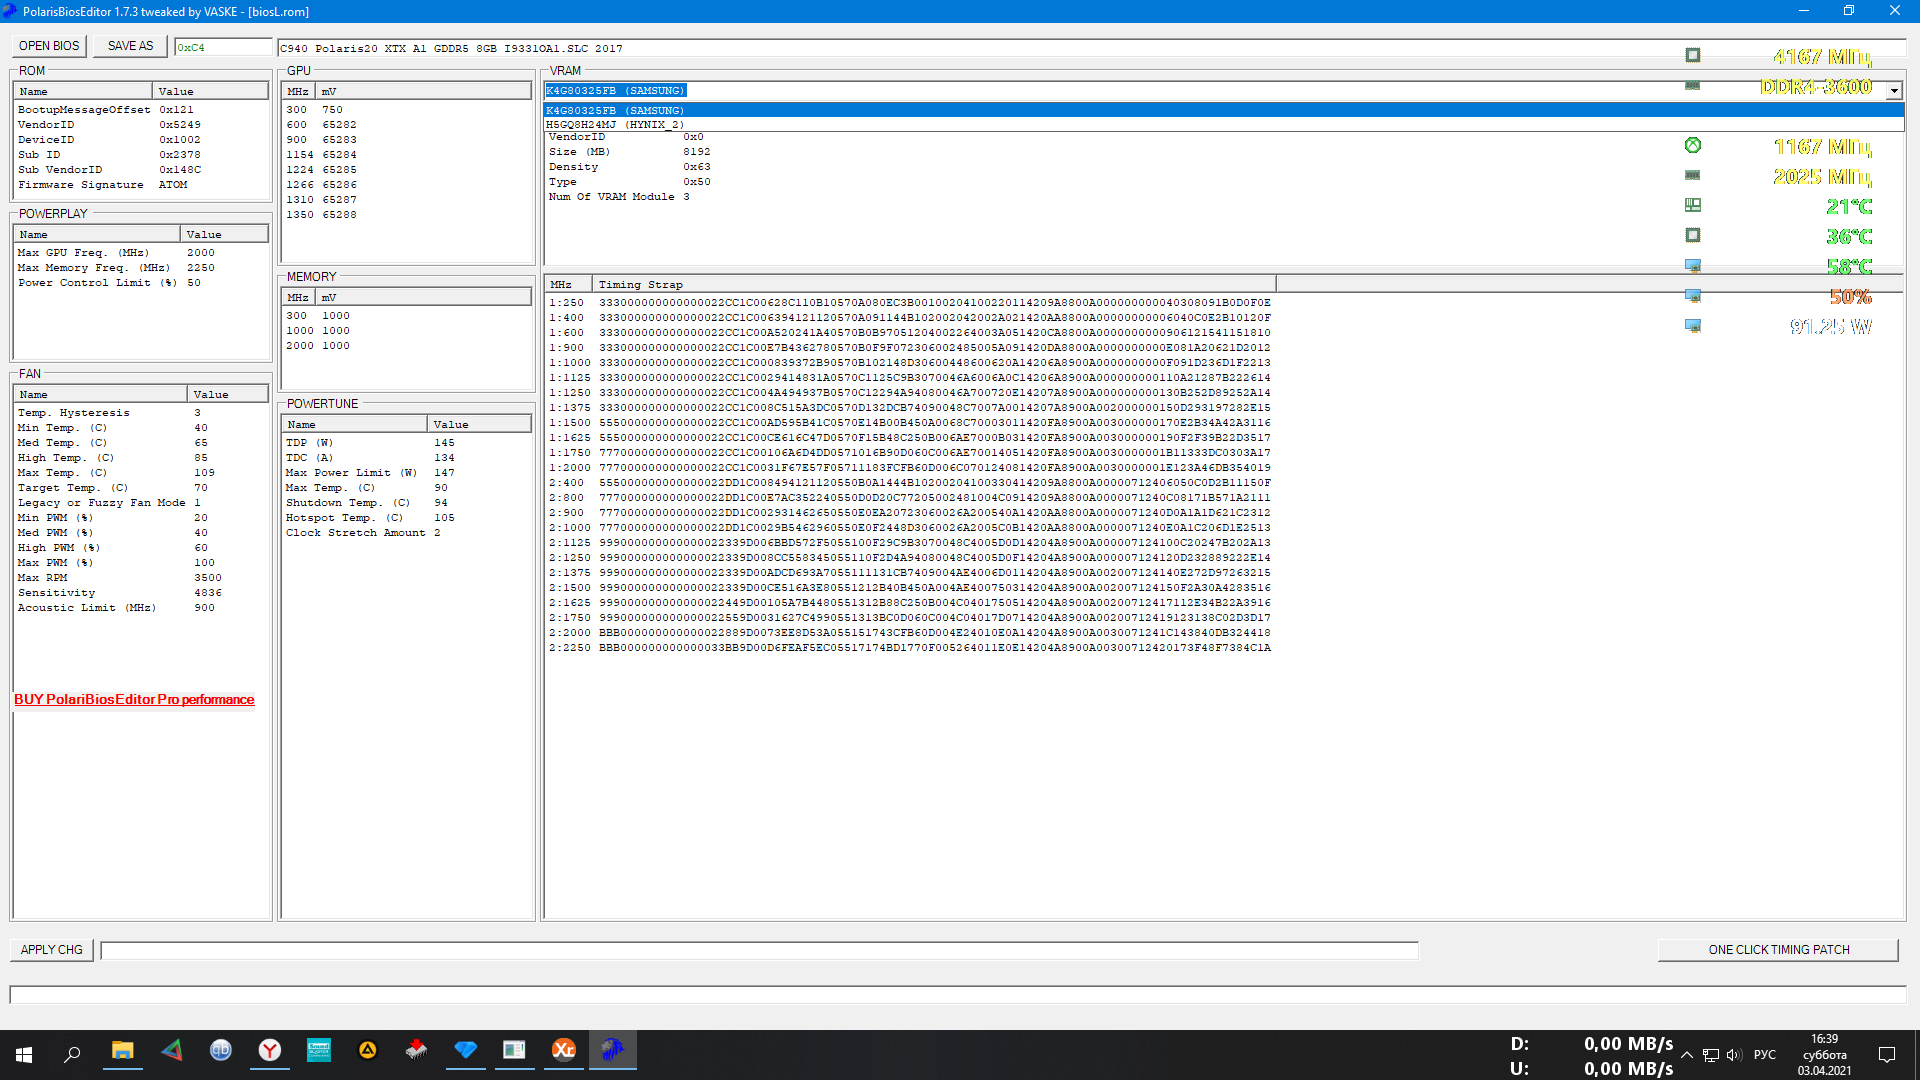Select Max RPM row in FAN
Screen dimensions: 1920x1080
coord(141,577)
